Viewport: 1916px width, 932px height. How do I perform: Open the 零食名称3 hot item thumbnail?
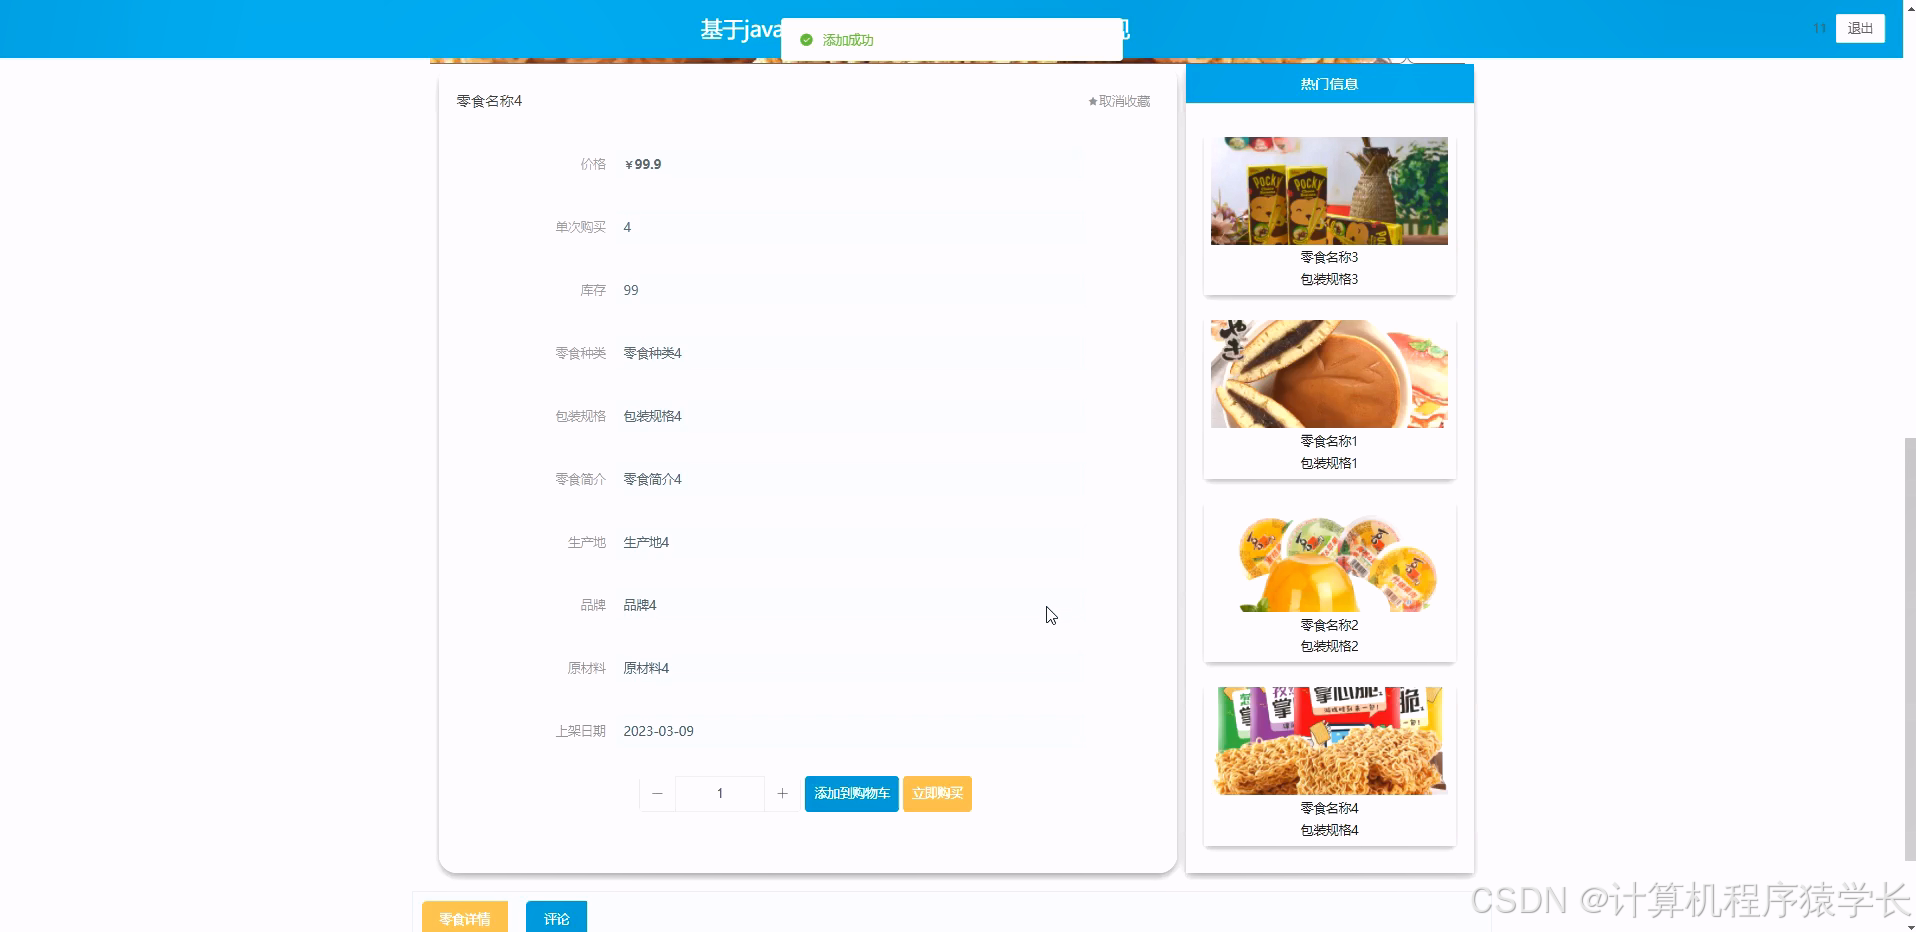point(1329,190)
